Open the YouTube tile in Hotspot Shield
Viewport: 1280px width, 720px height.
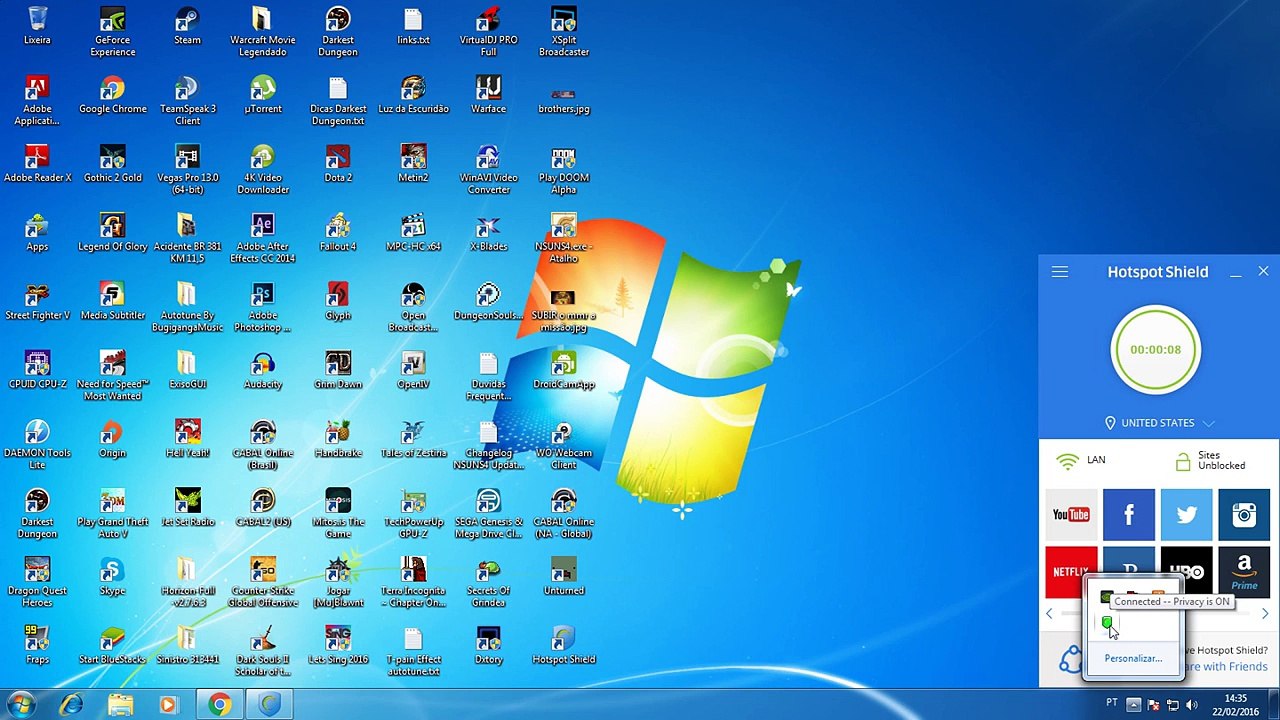1071,514
